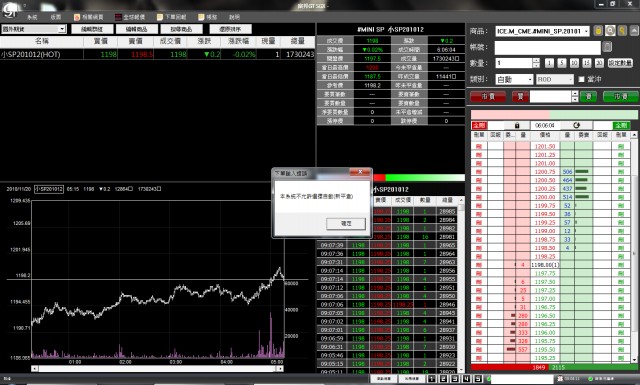Click the magnifier search icon beside product field
The height and width of the screenshot is (385, 640).
[x=610, y=31]
